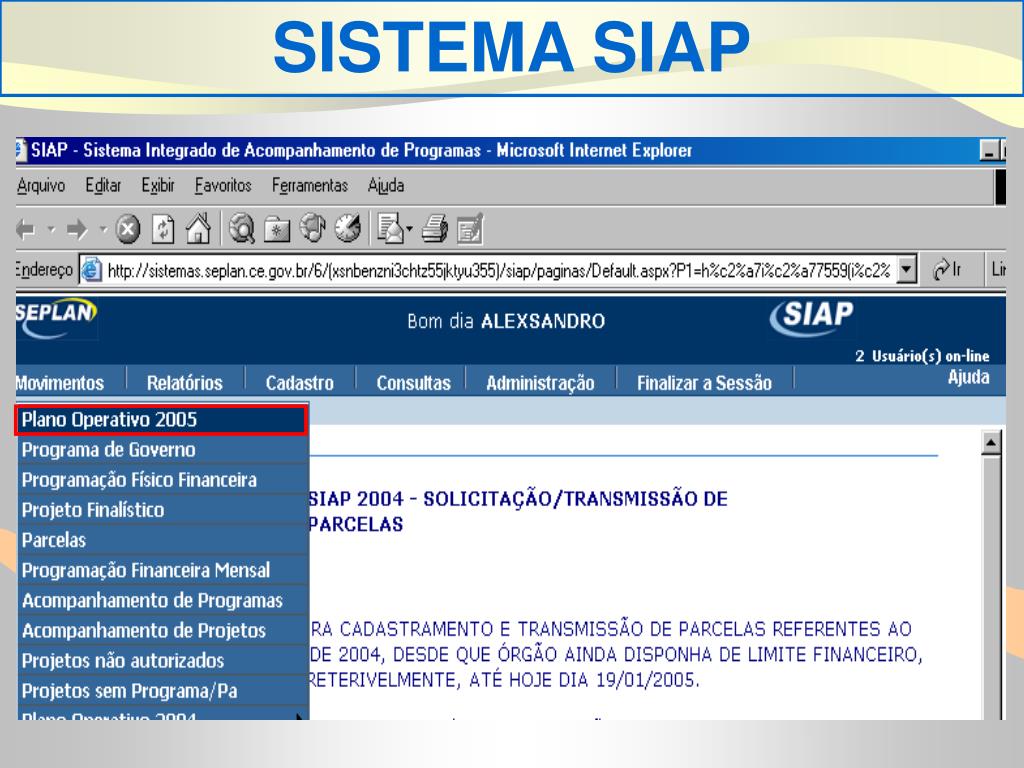Click inside the address URL field
The width and height of the screenshot is (1024, 768).
click(499, 270)
